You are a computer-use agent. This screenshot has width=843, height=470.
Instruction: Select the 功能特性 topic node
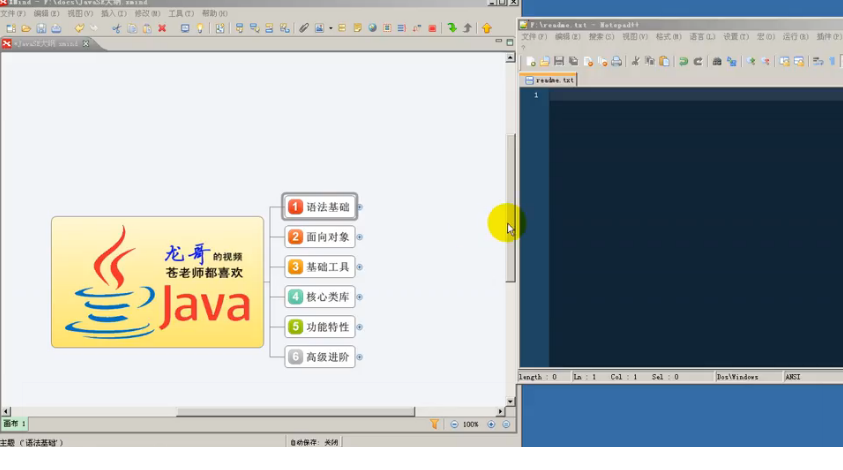(320, 327)
